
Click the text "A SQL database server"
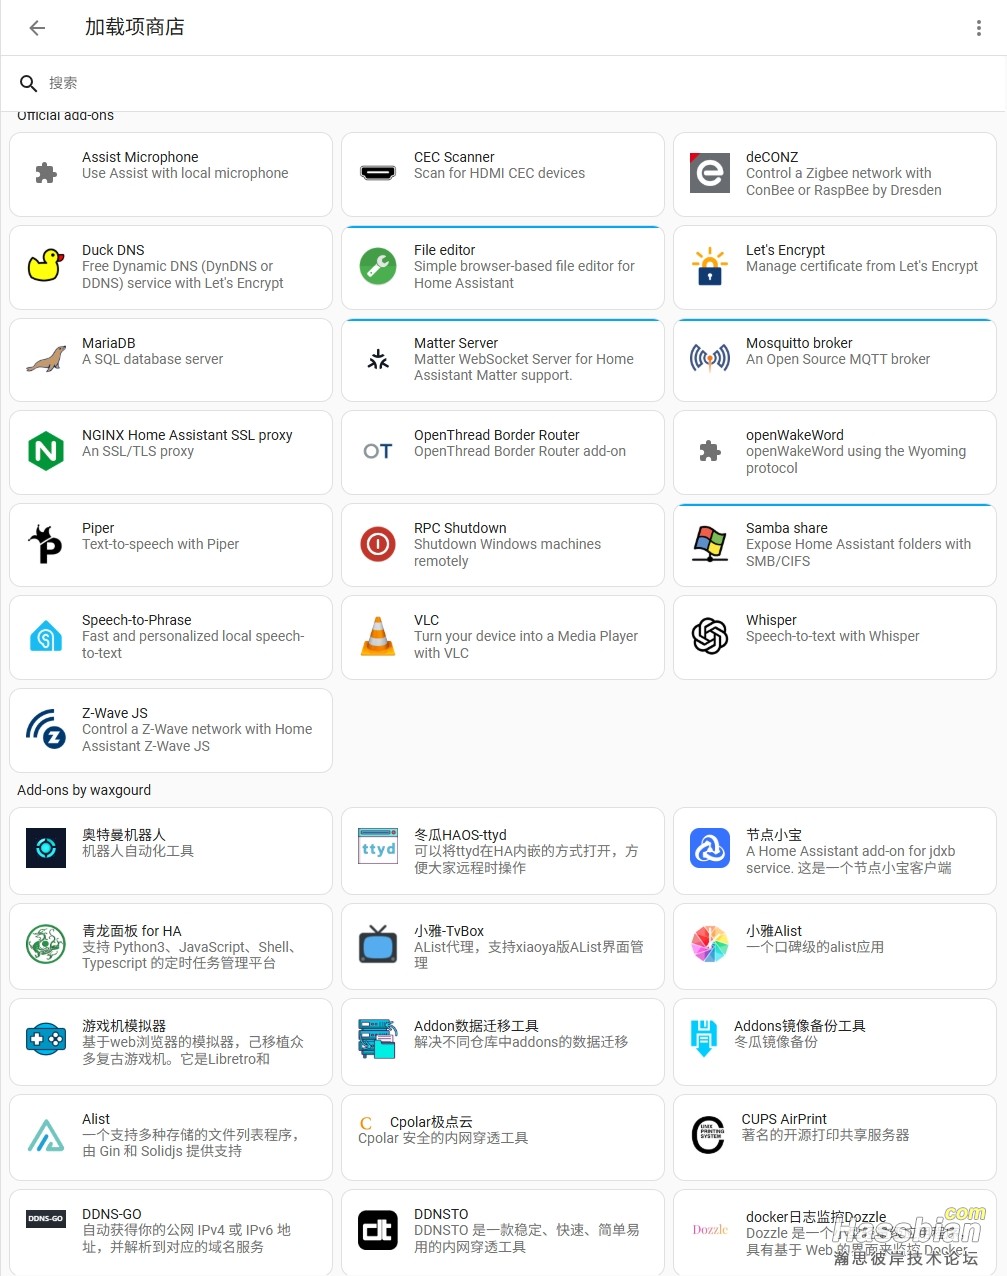point(153,359)
